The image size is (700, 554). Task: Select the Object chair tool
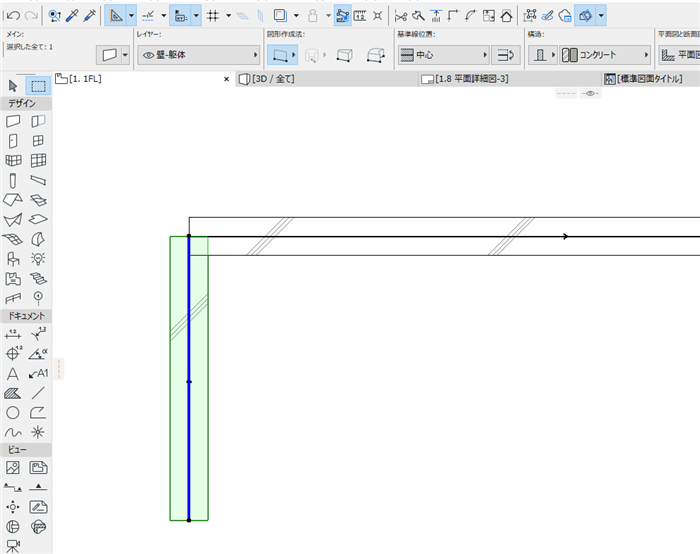tap(13, 259)
